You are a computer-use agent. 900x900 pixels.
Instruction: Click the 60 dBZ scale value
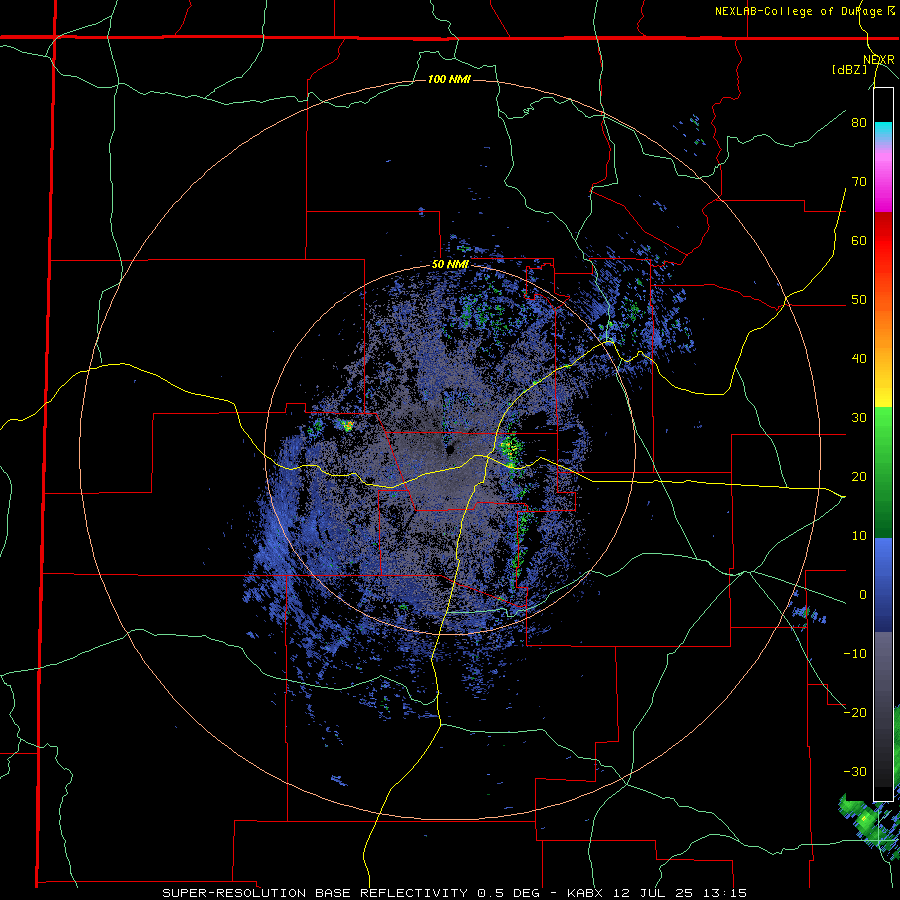tap(859, 240)
